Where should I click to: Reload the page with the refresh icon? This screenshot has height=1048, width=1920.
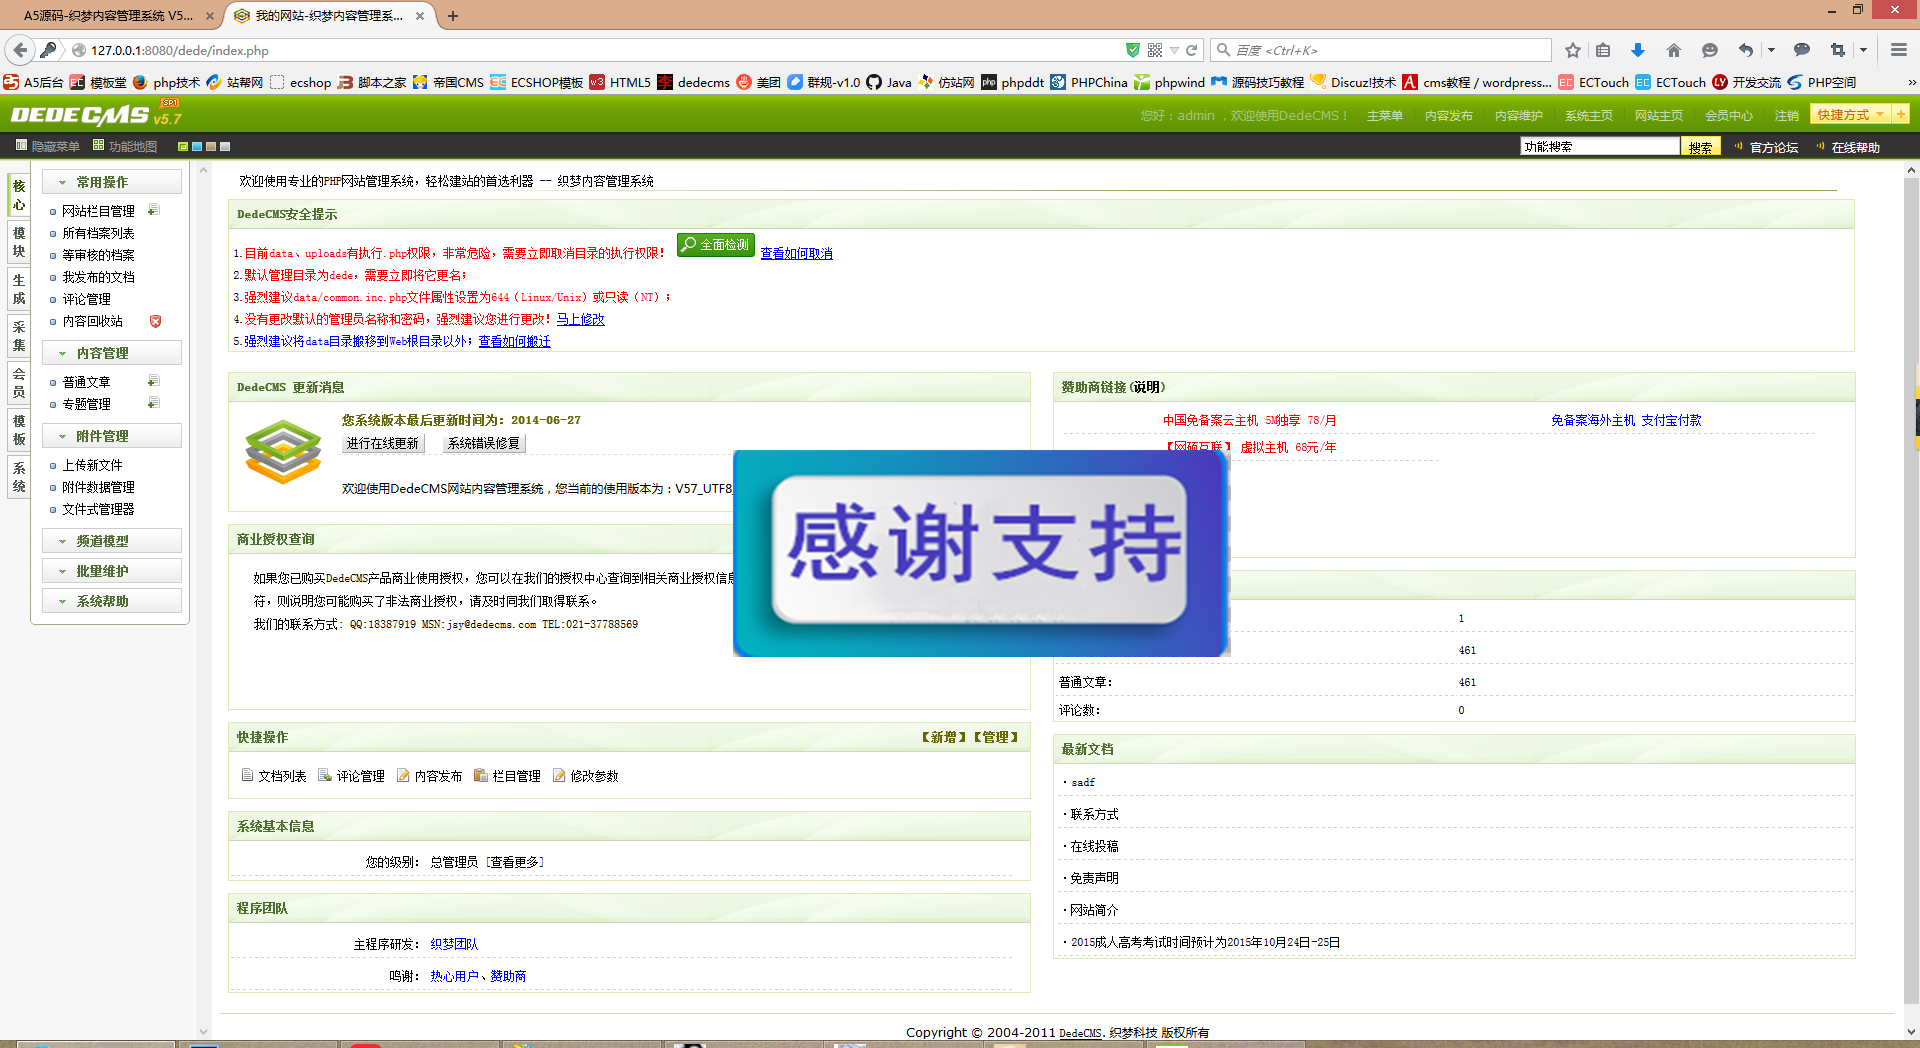click(x=1191, y=50)
